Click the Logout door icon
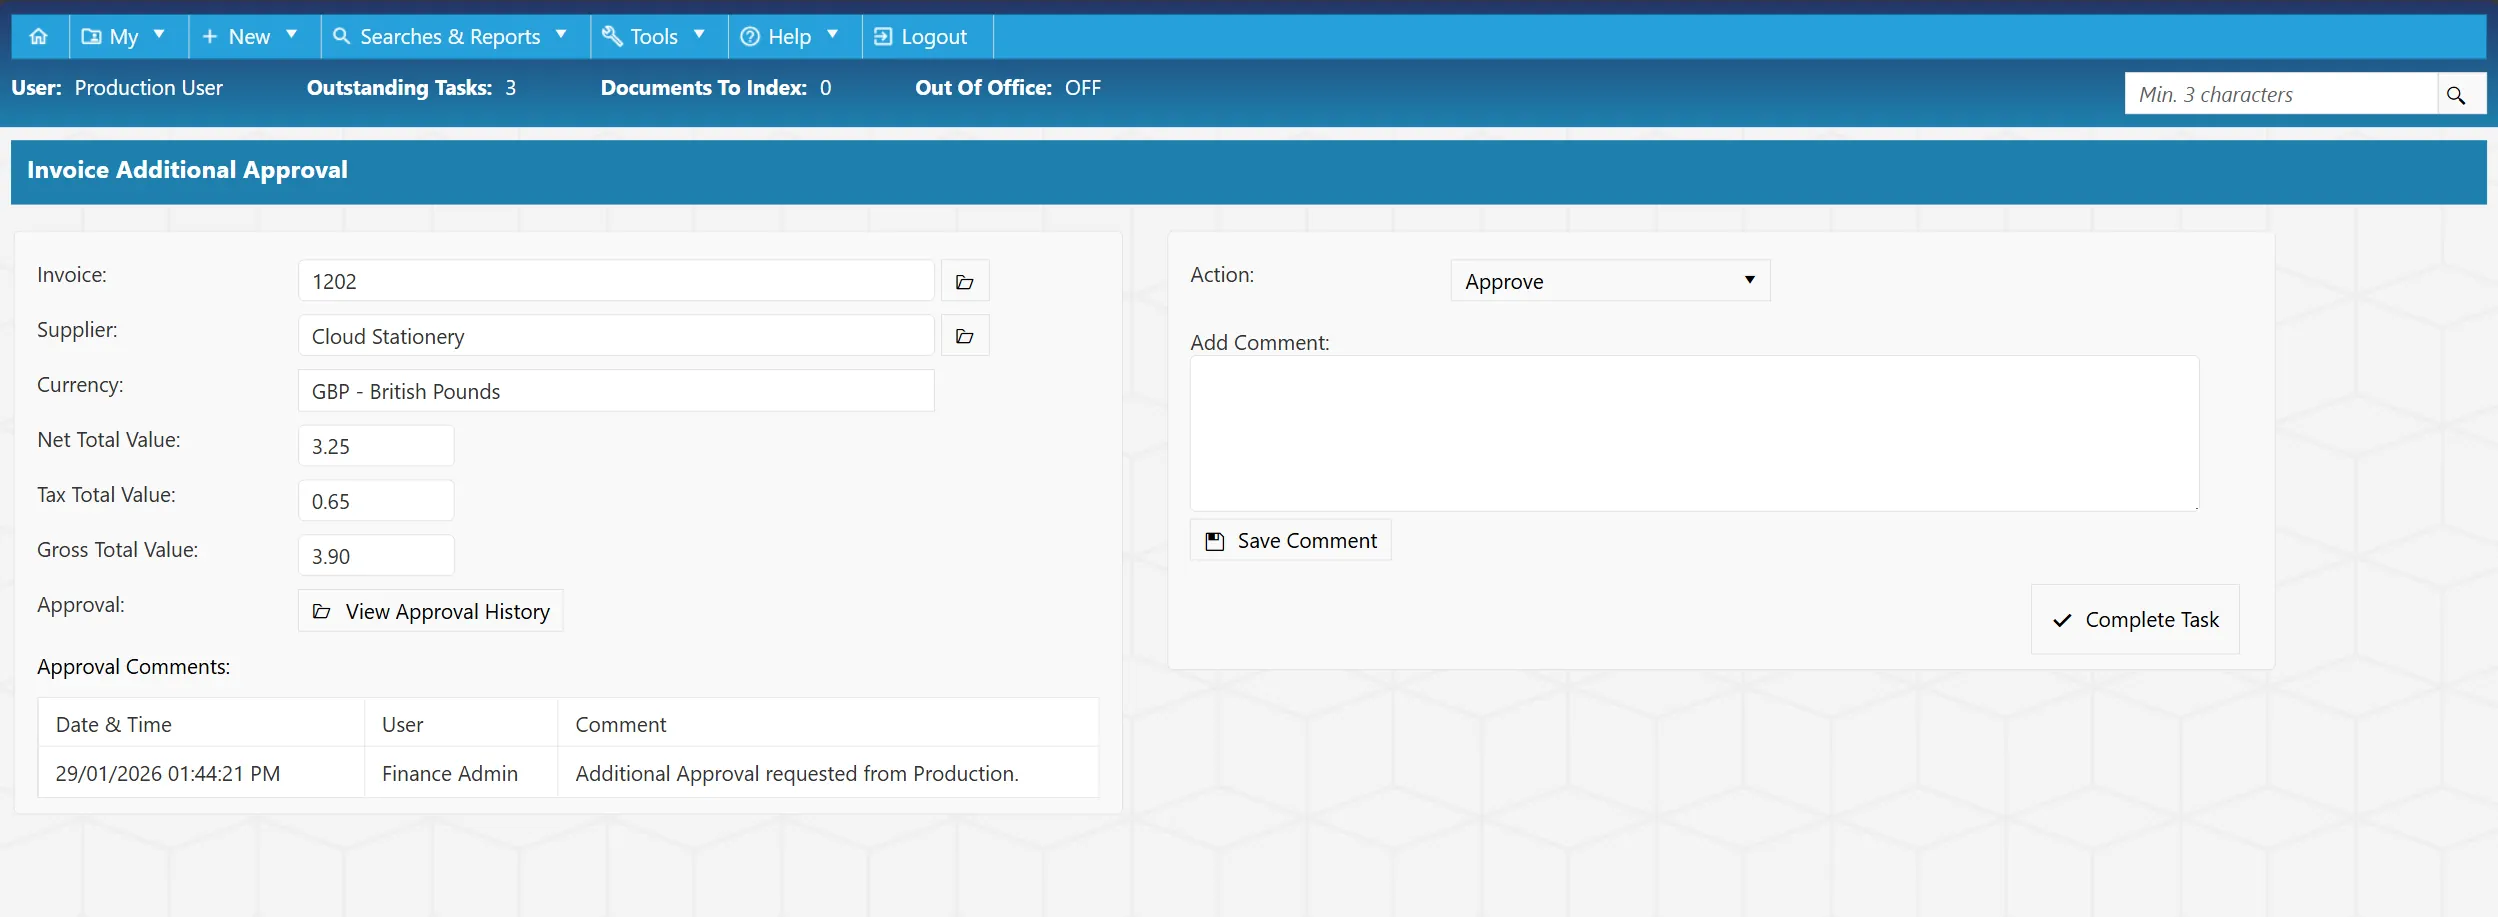 (x=883, y=36)
